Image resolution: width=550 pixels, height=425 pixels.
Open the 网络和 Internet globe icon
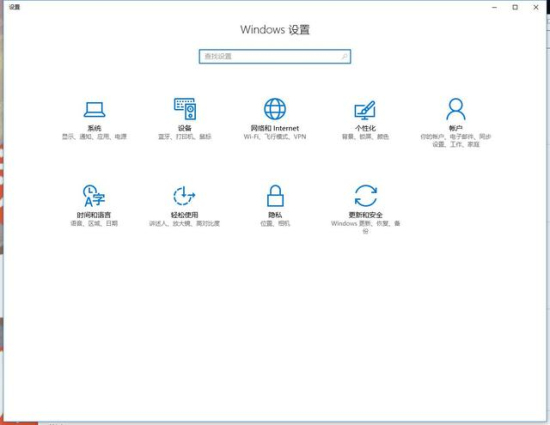[275, 109]
